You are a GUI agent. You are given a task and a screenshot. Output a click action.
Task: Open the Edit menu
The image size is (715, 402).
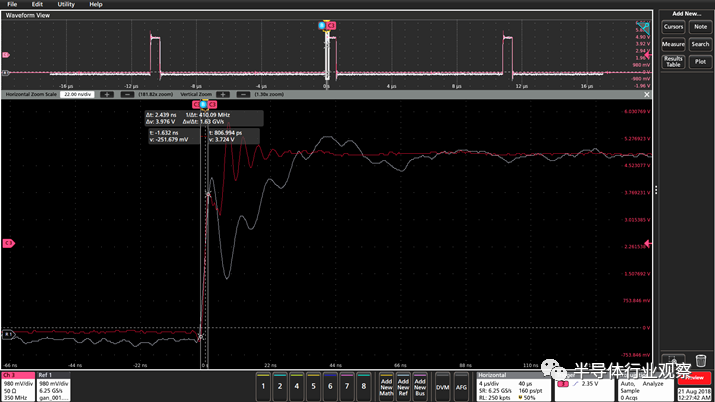[x=37, y=4]
